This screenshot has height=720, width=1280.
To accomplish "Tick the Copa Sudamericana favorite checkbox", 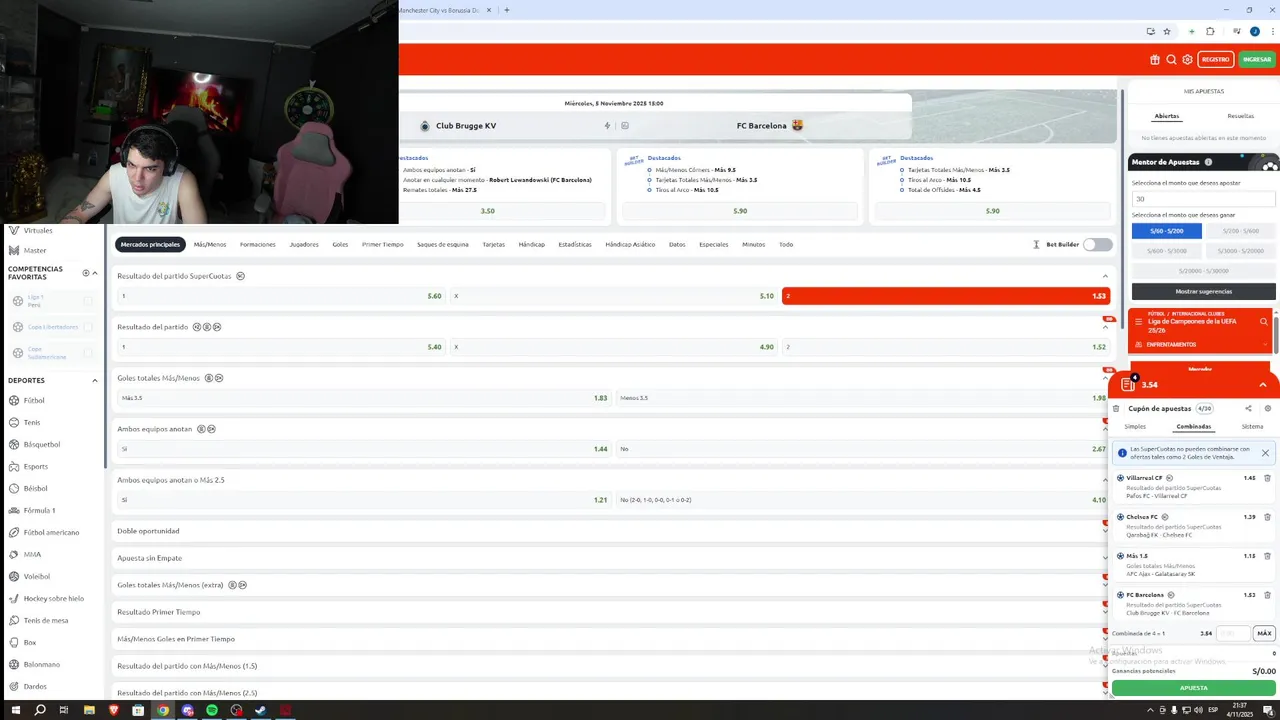I will coord(88,353).
